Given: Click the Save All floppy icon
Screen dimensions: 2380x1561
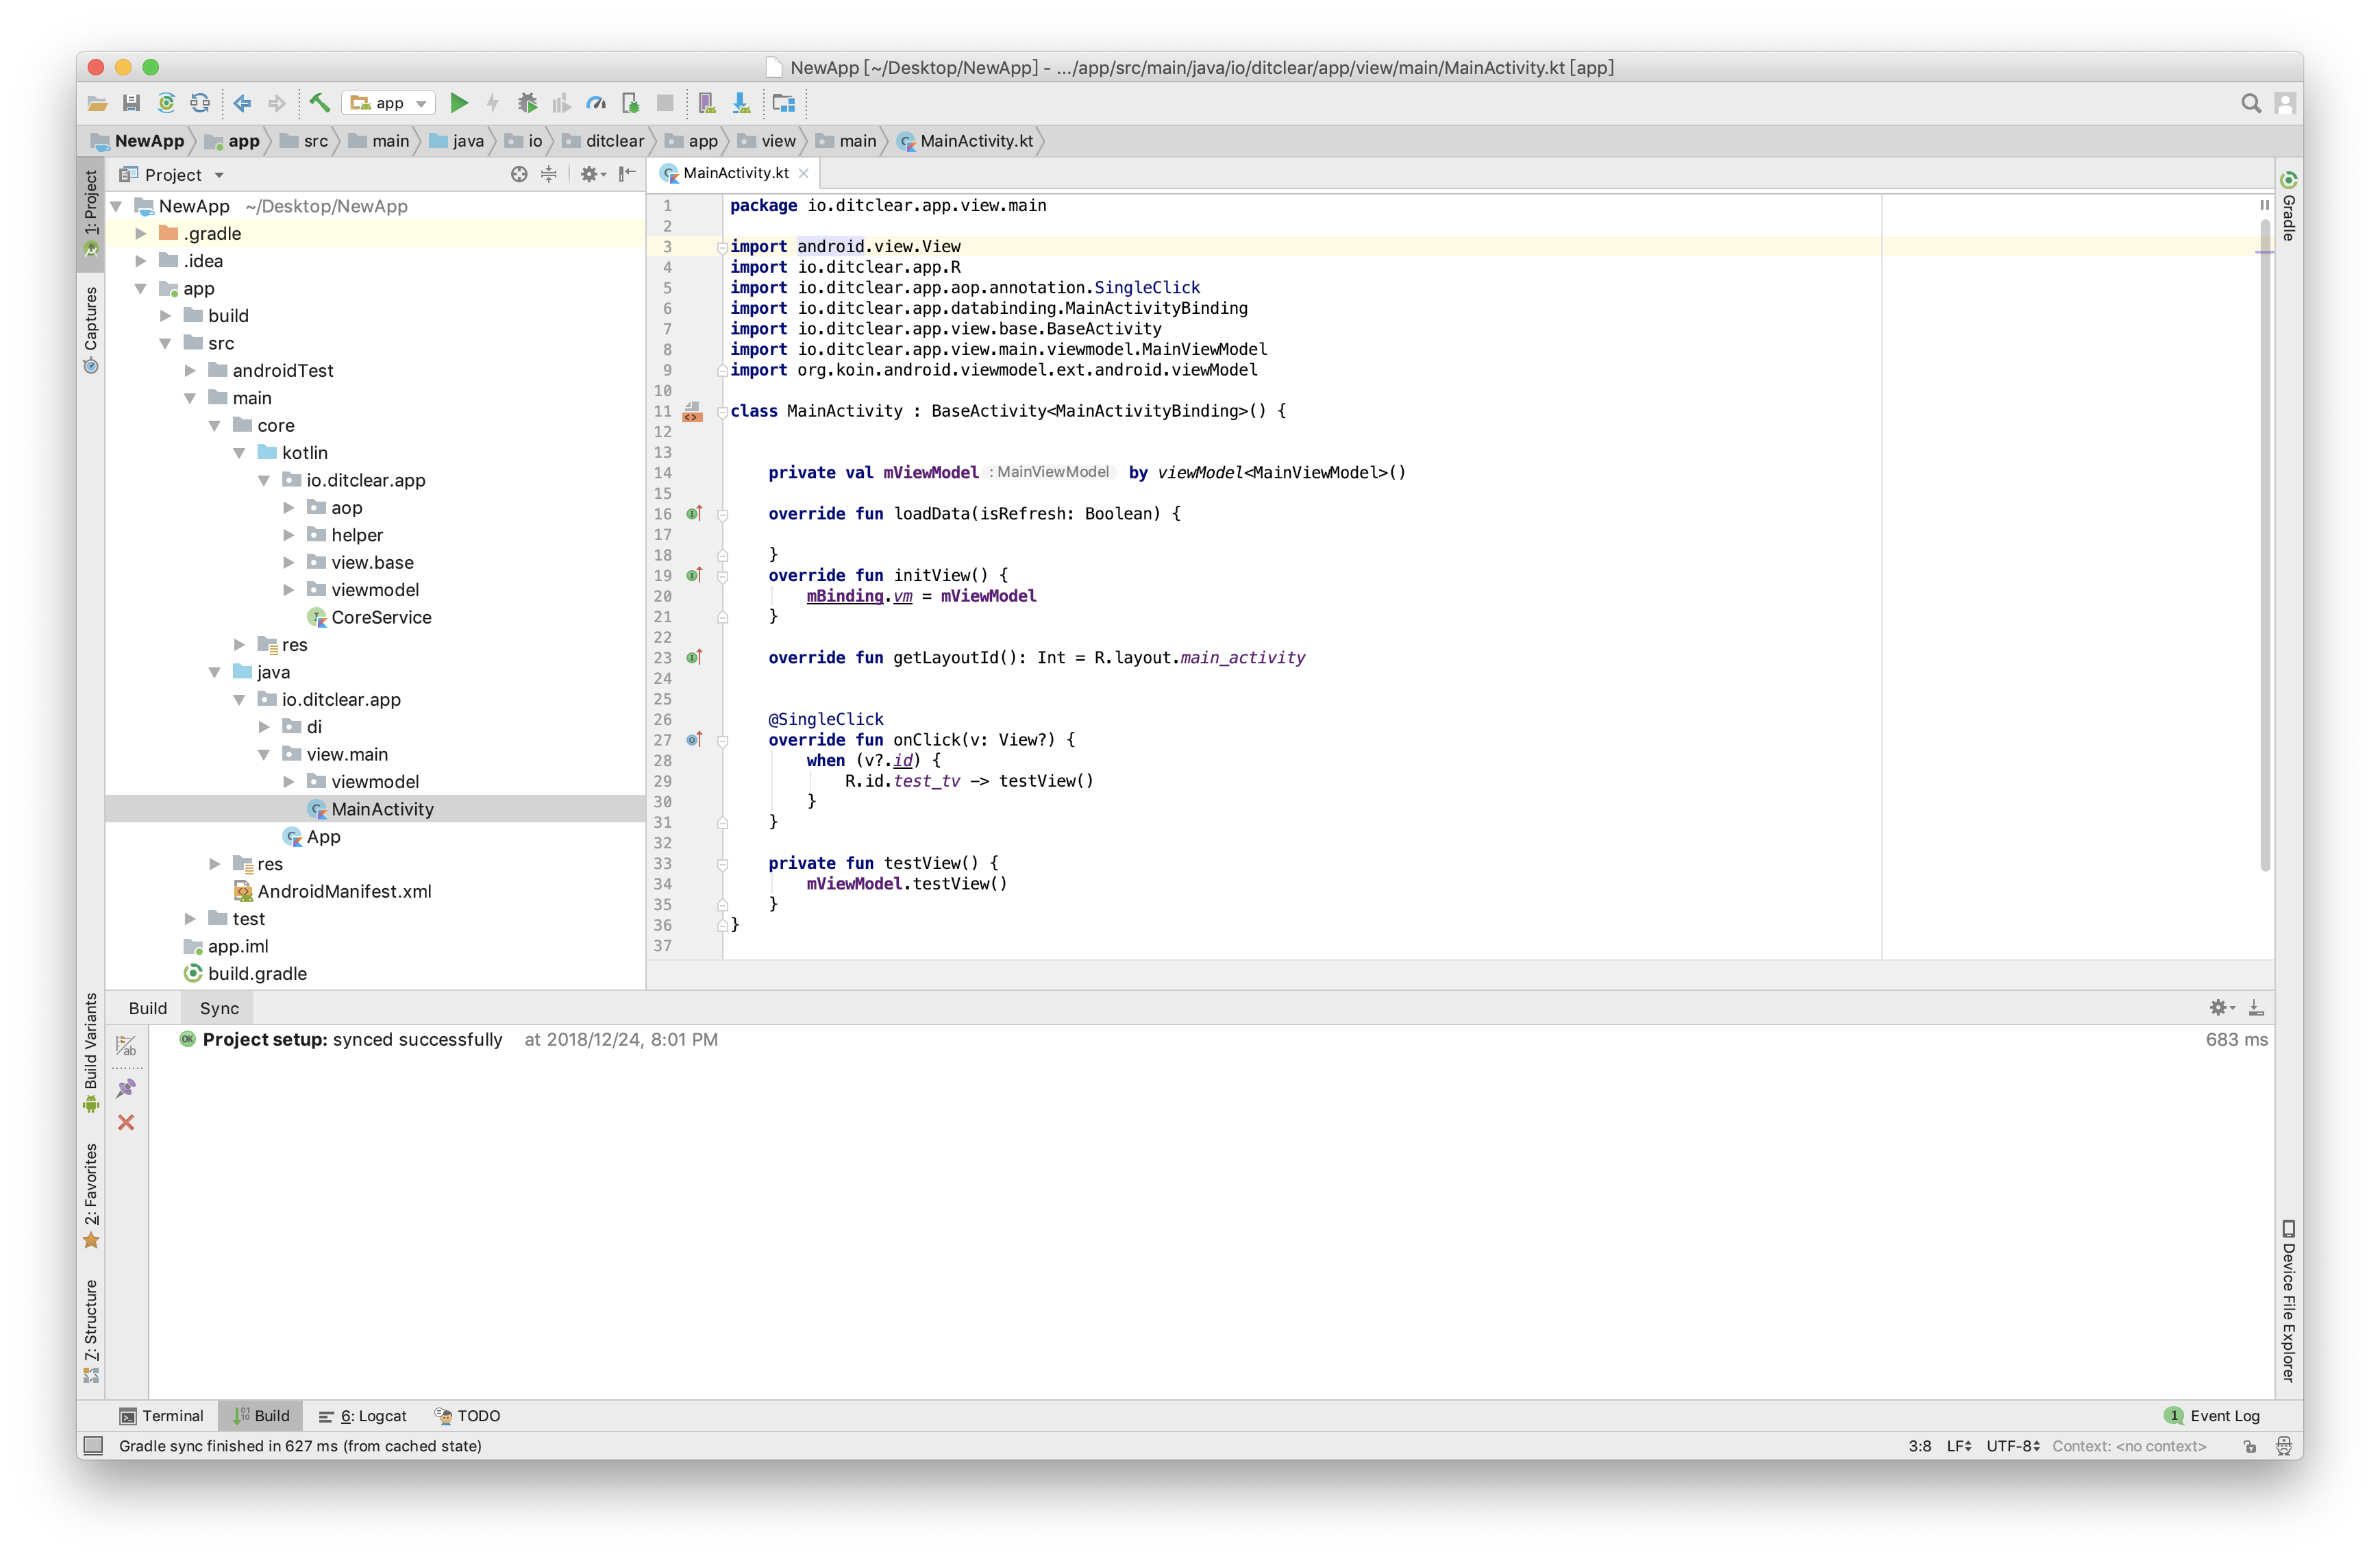Looking at the screenshot, I should coord(131,103).
